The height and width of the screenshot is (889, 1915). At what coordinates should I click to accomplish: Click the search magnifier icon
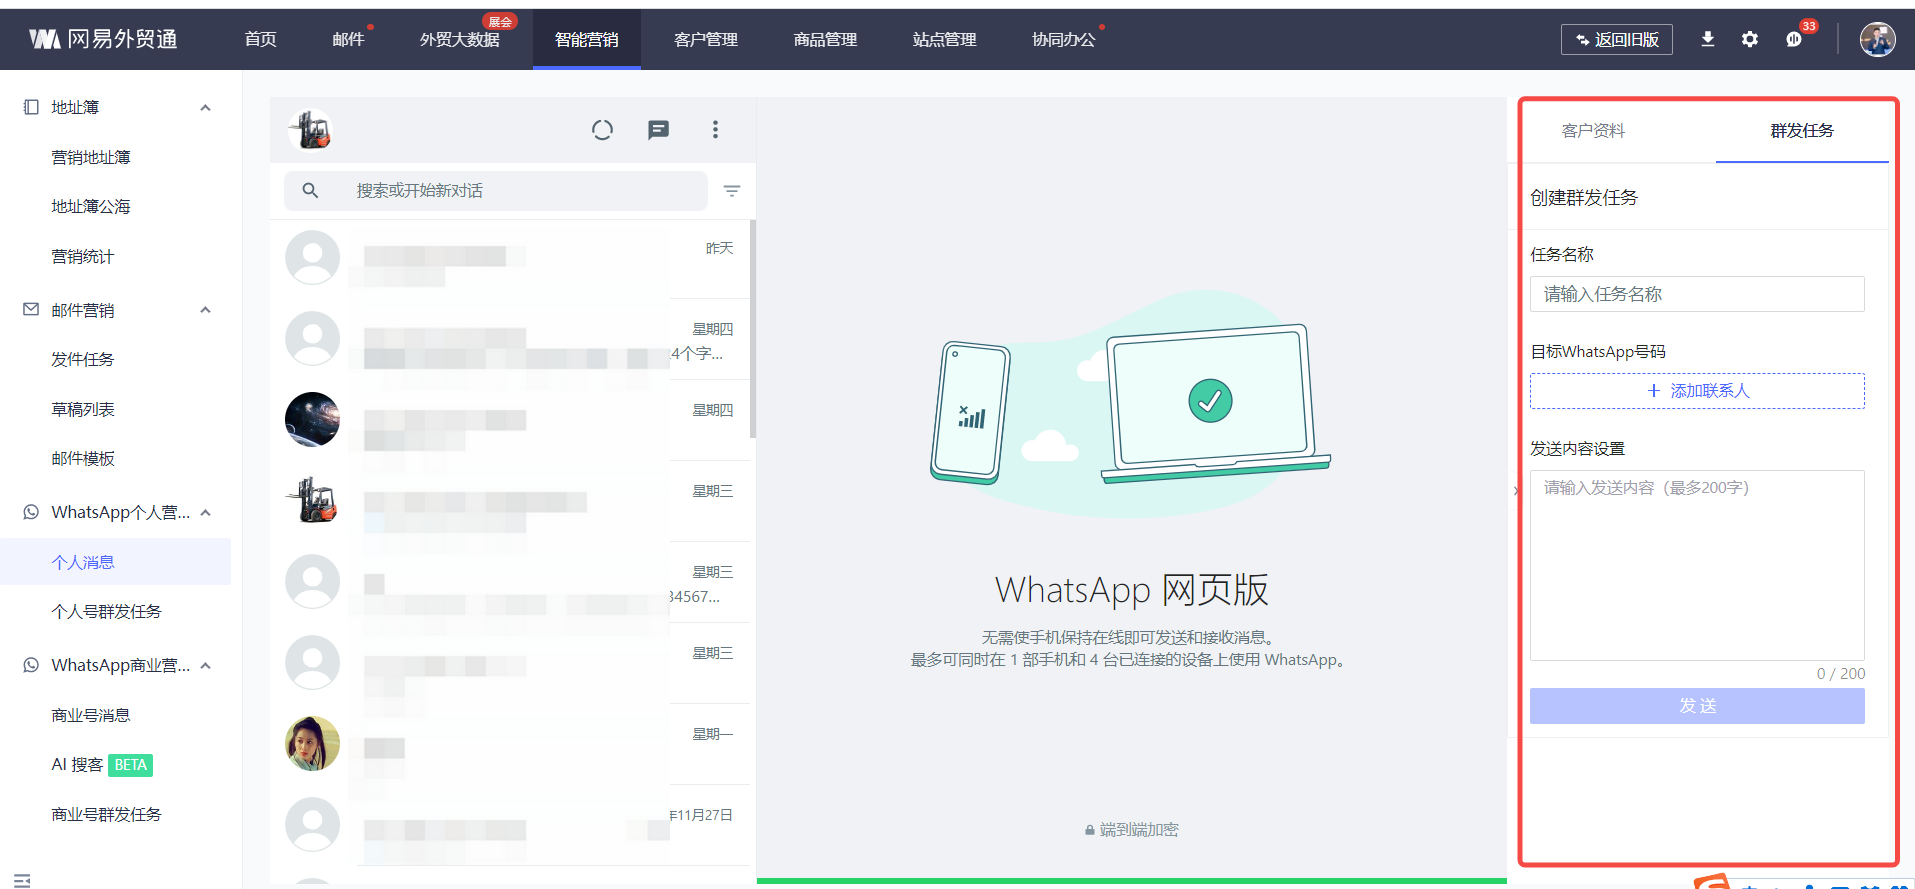310,190
